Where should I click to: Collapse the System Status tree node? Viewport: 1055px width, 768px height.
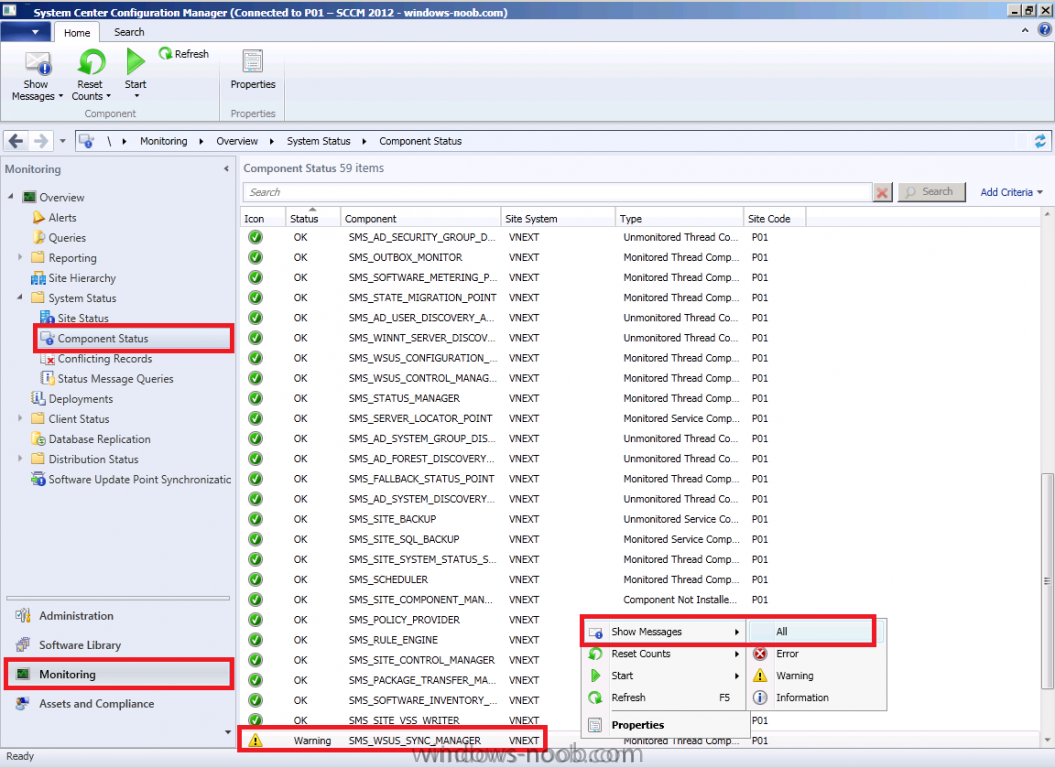click(20, 298)
